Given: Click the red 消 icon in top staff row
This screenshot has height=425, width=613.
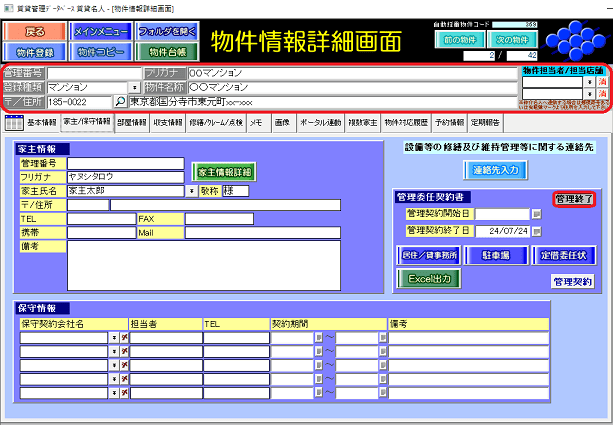Looking at the screenshot, I should click(603, 81).
